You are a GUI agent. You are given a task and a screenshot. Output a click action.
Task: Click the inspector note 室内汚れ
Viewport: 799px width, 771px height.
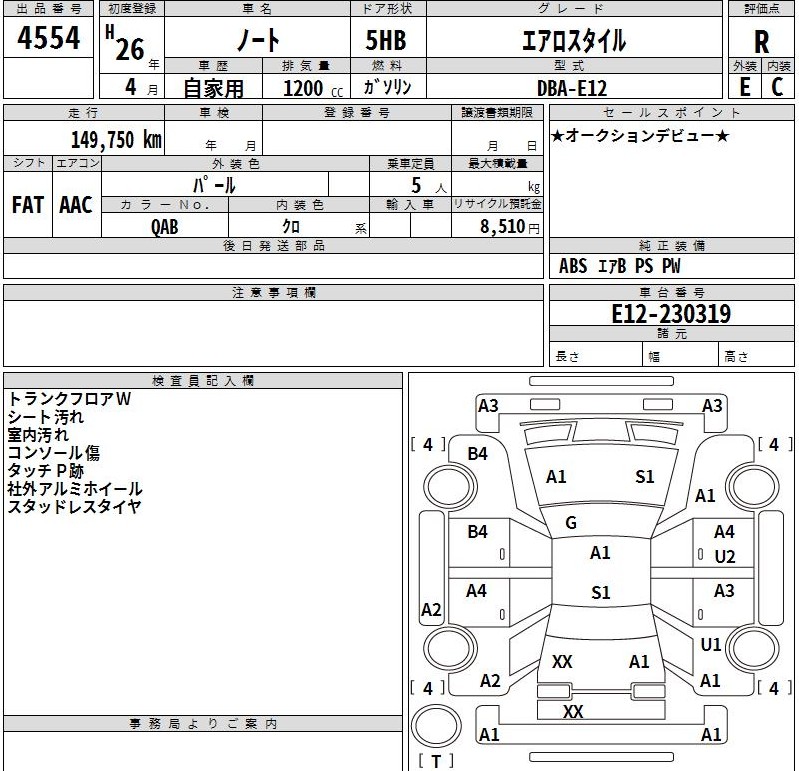point(38,435)
